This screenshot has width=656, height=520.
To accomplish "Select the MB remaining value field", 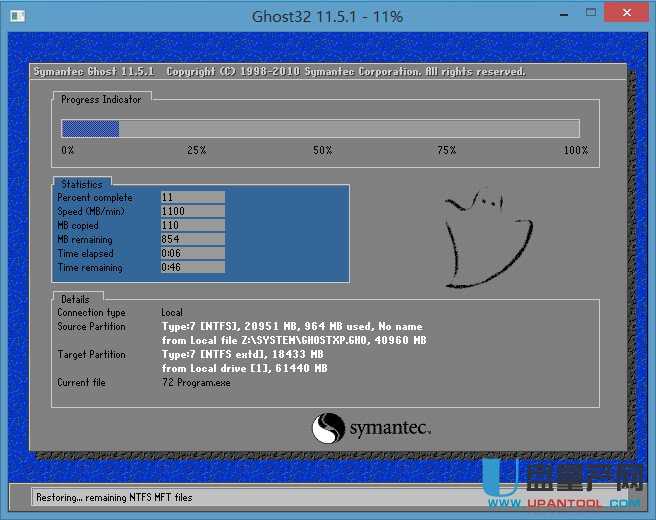I will pos(192,240).
